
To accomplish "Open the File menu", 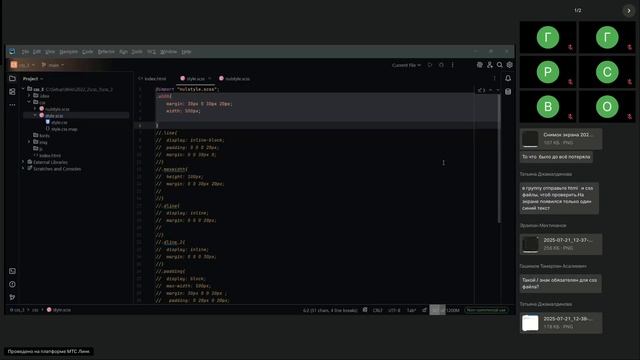I will (25, 52).
